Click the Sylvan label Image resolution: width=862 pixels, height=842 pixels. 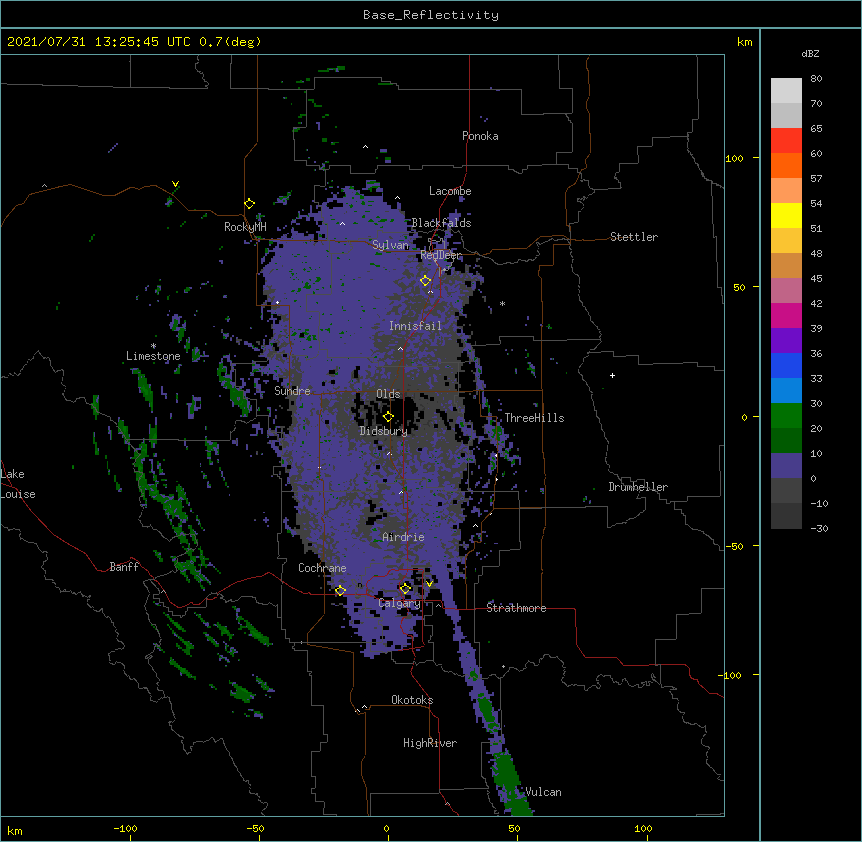point(390,245)
